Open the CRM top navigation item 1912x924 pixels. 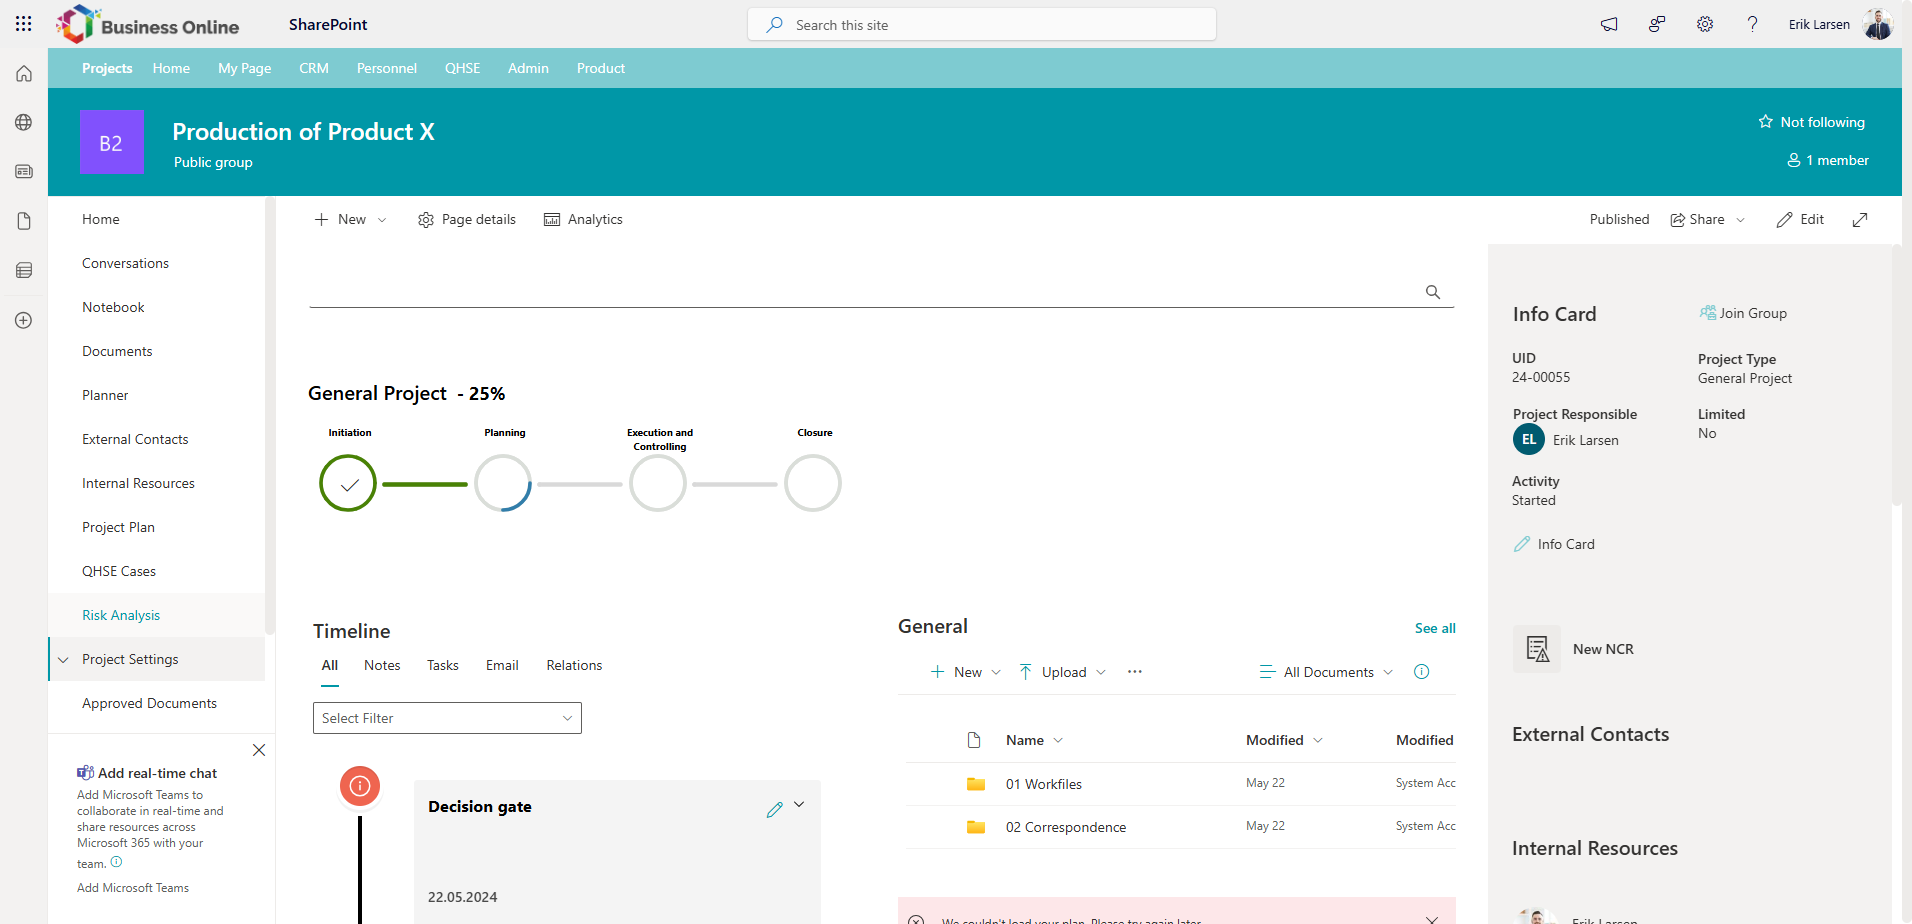point(314,68)
